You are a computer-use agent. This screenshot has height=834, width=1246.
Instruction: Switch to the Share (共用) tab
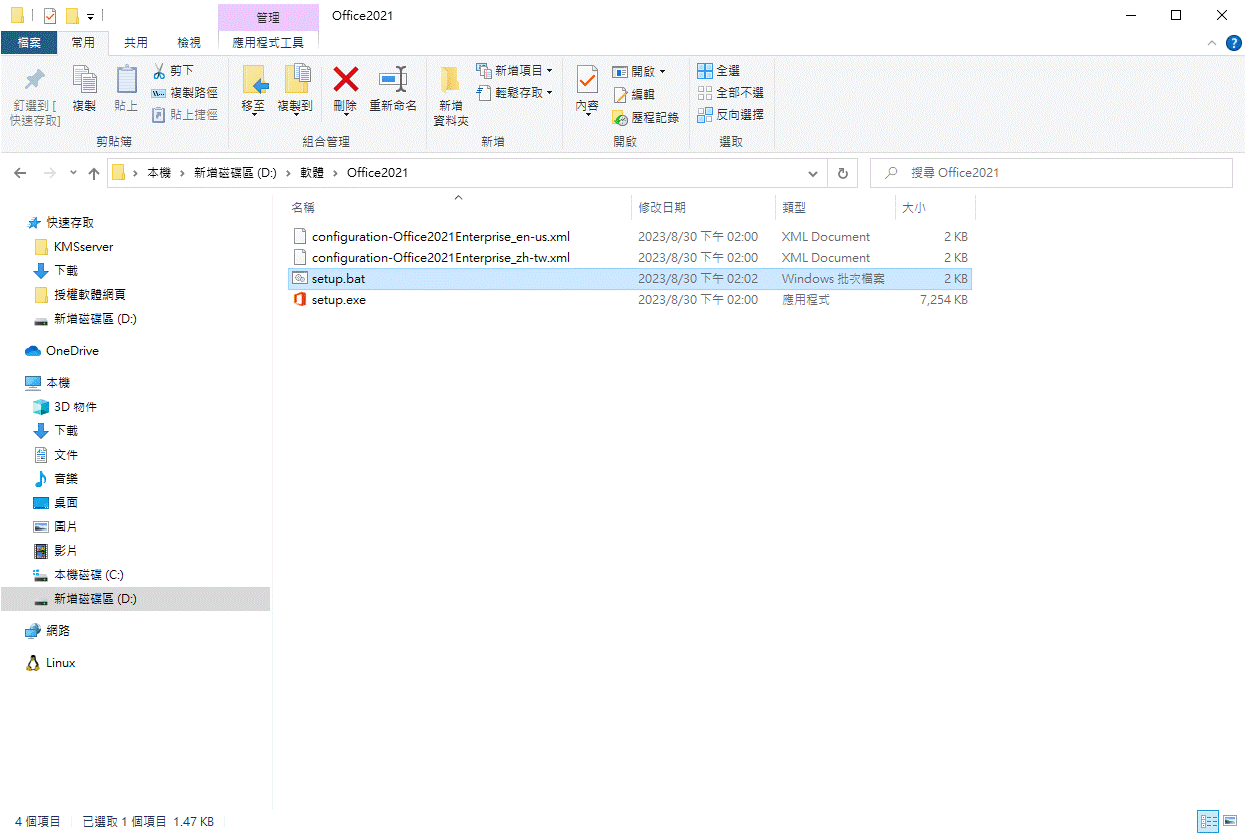tap(136, 43)
